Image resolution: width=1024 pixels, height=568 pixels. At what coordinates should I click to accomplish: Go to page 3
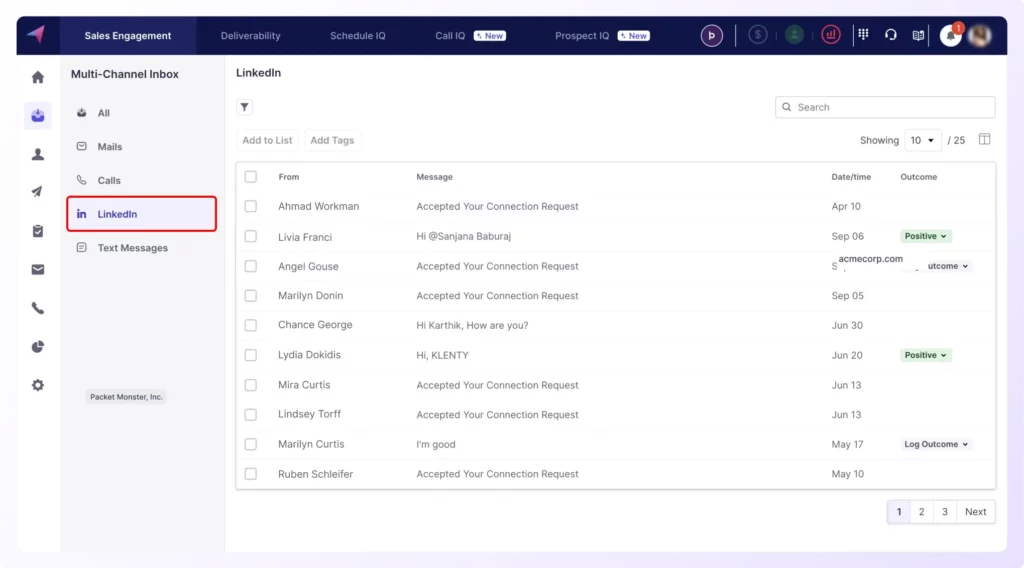click(944, 512)
